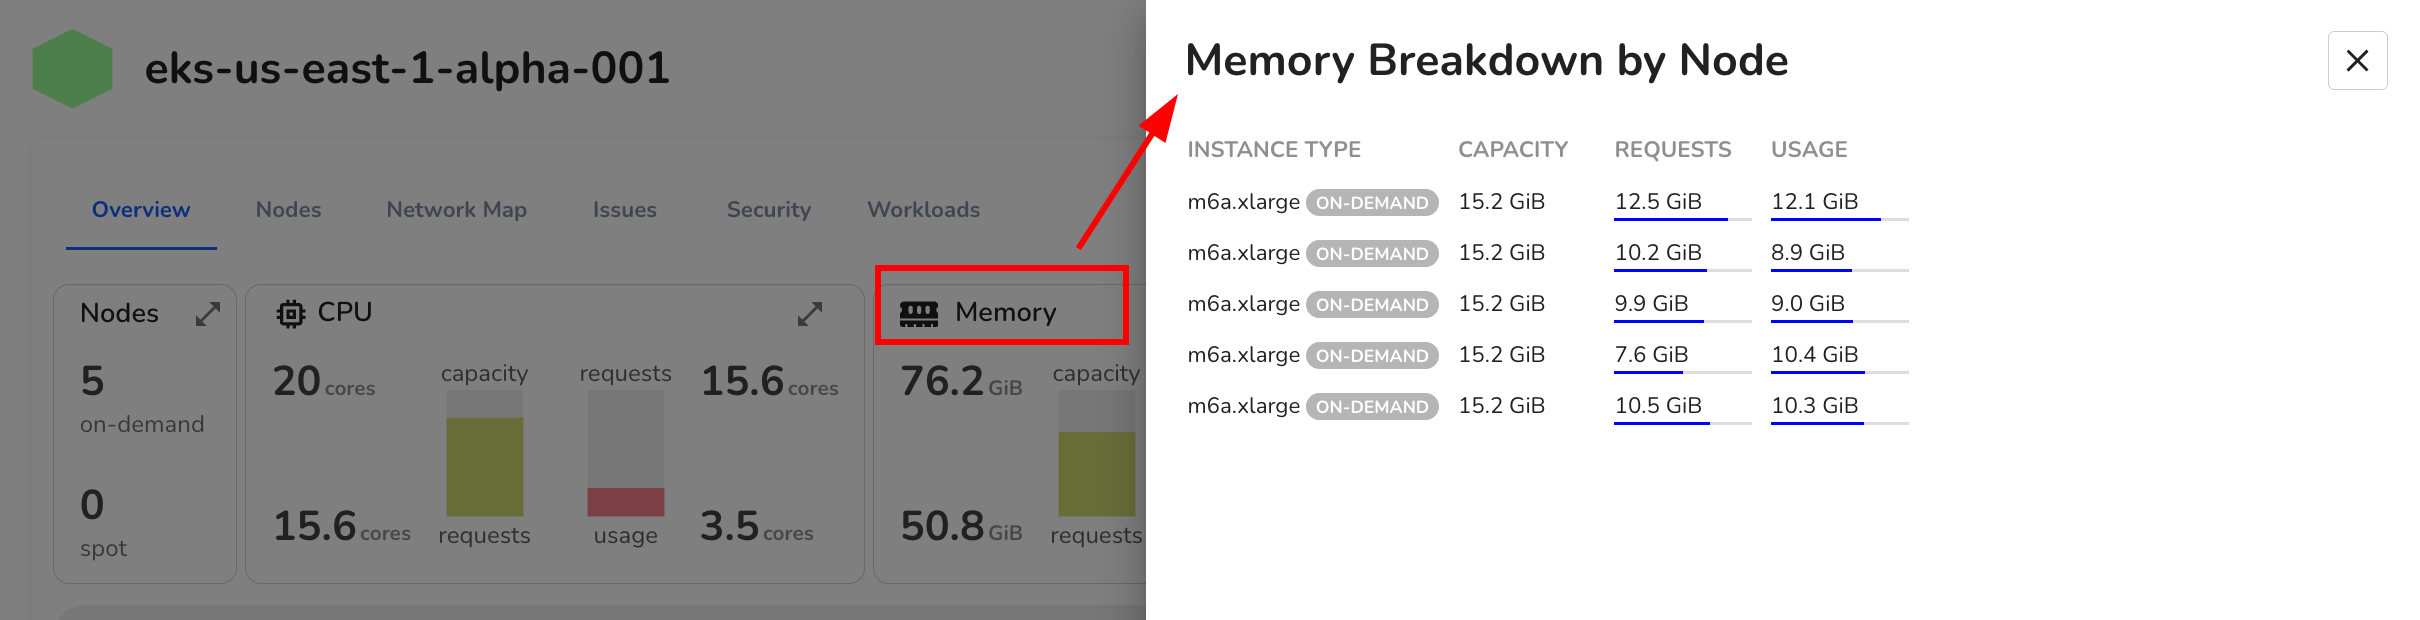Open the Nodes tab

tap(288, 210)
